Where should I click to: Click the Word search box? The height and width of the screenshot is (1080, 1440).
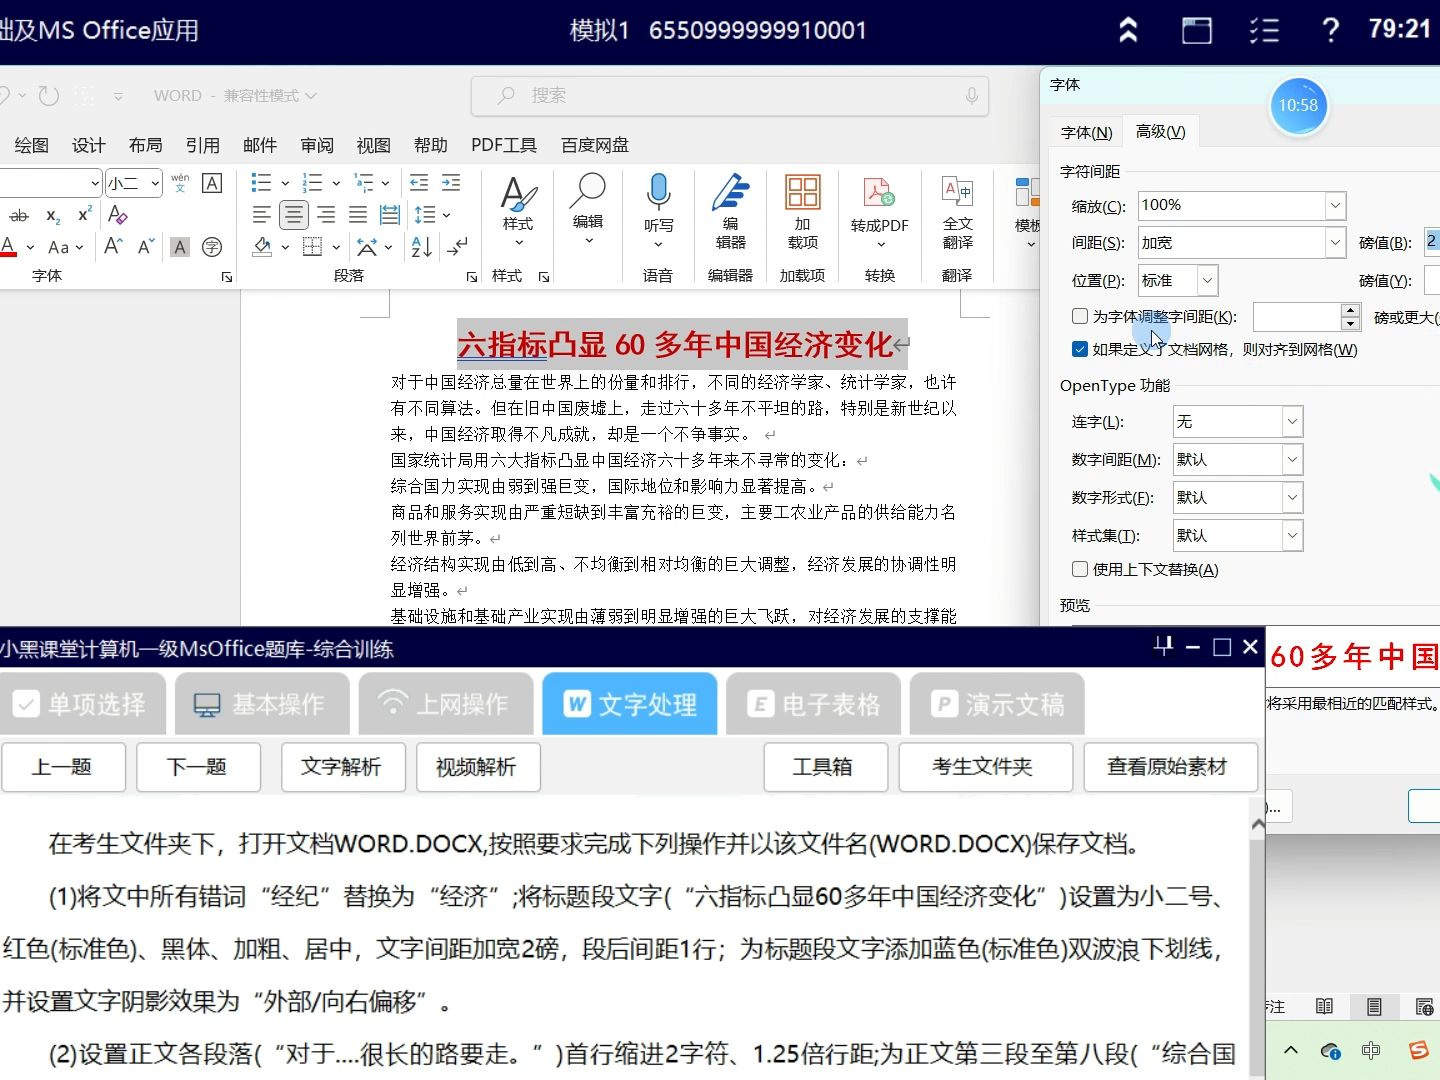[730, 95]
